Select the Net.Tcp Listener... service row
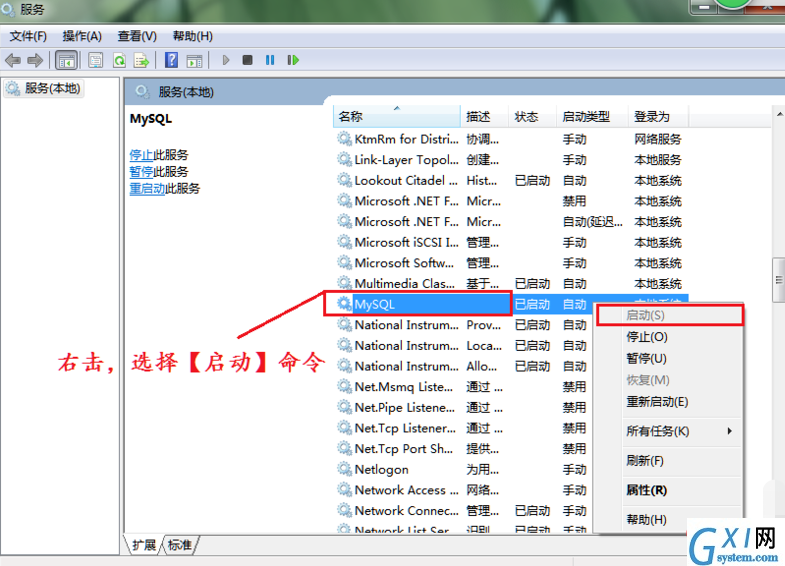Viewport: 785px width, 566px height. 463,428
